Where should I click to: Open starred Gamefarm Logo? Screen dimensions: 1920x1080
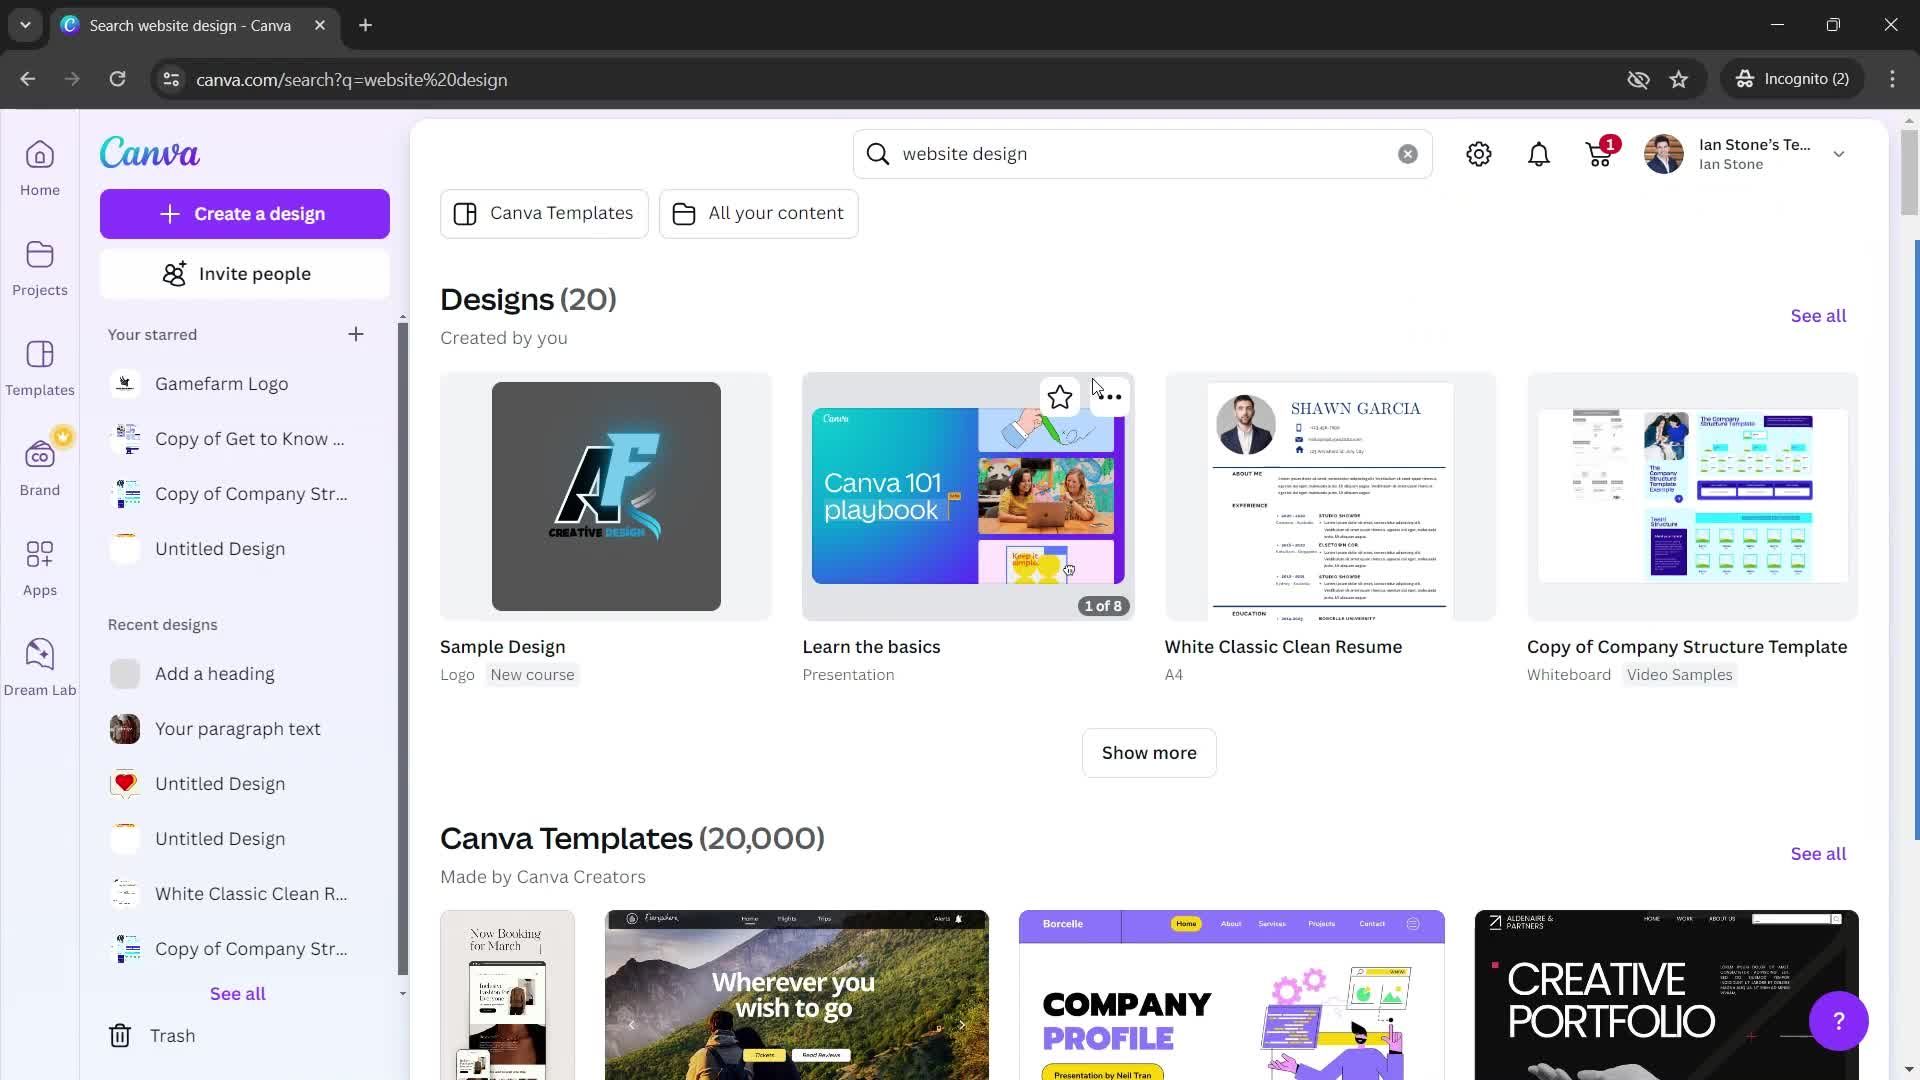tap(245, 384)
